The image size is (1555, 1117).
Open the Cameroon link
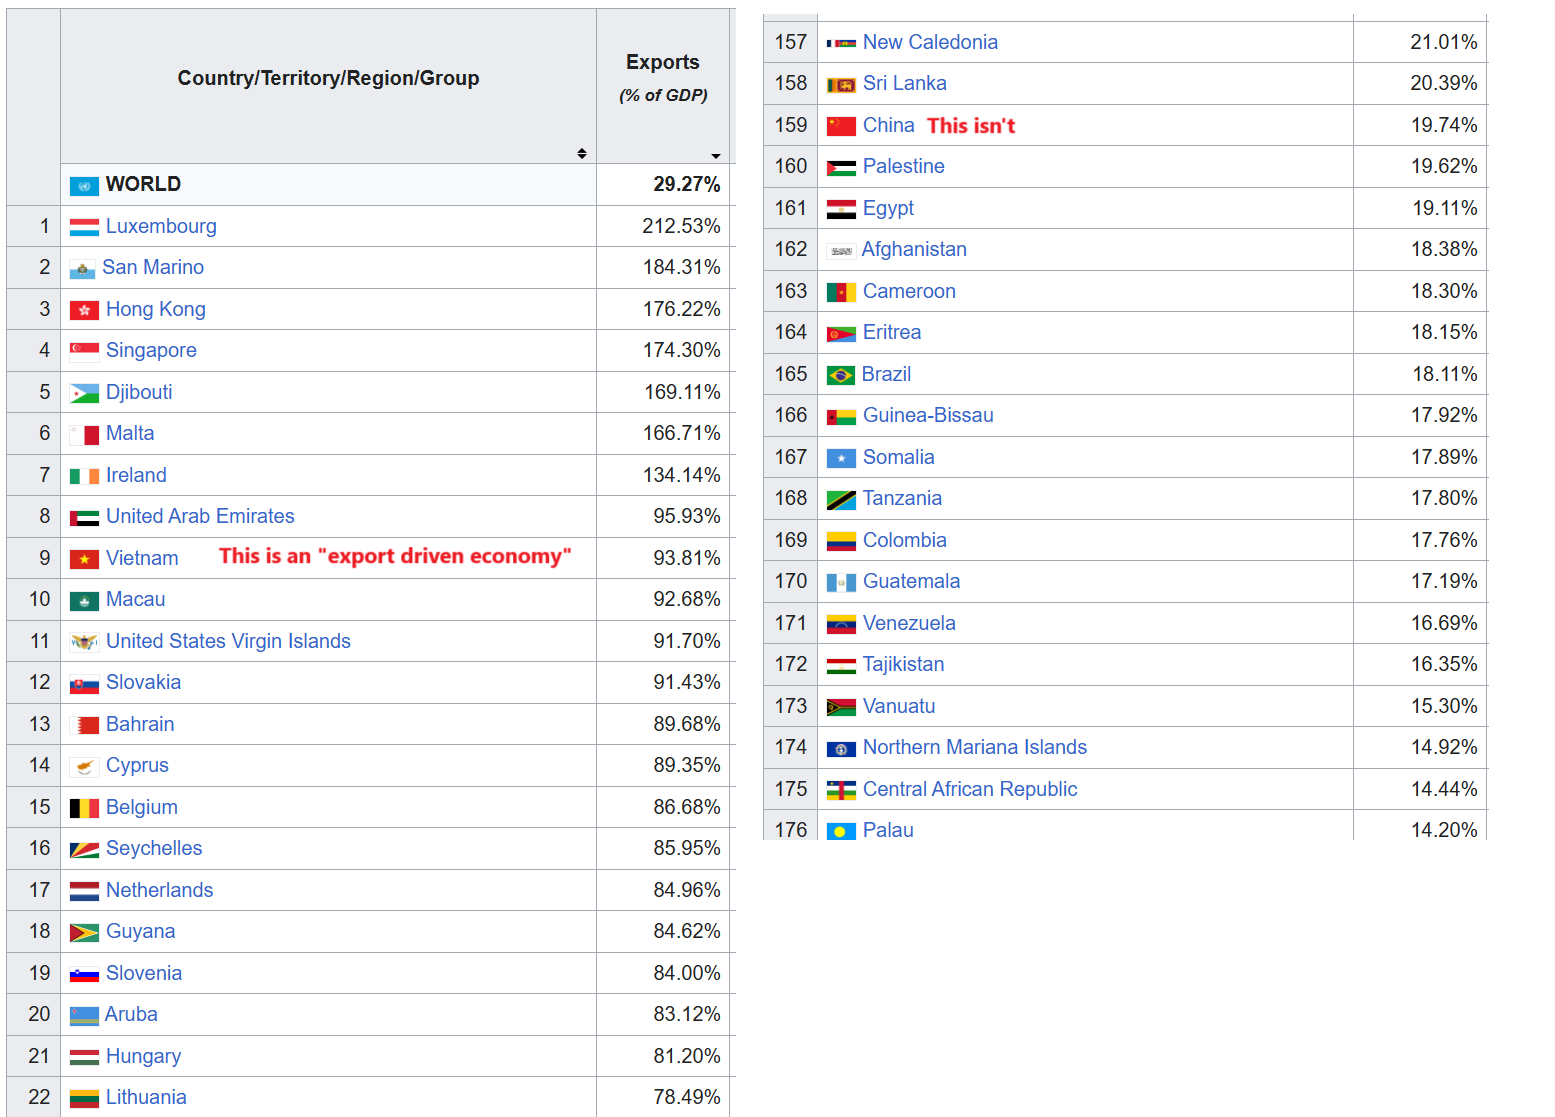(909, 291)
